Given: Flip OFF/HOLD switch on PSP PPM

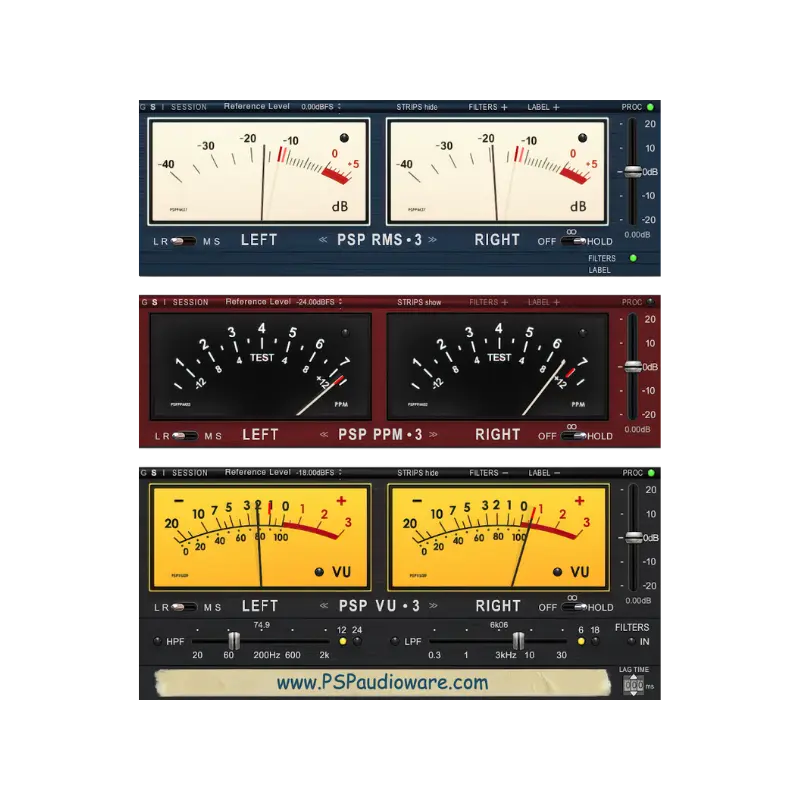Looking at the screenshot, I should point(574,436).
